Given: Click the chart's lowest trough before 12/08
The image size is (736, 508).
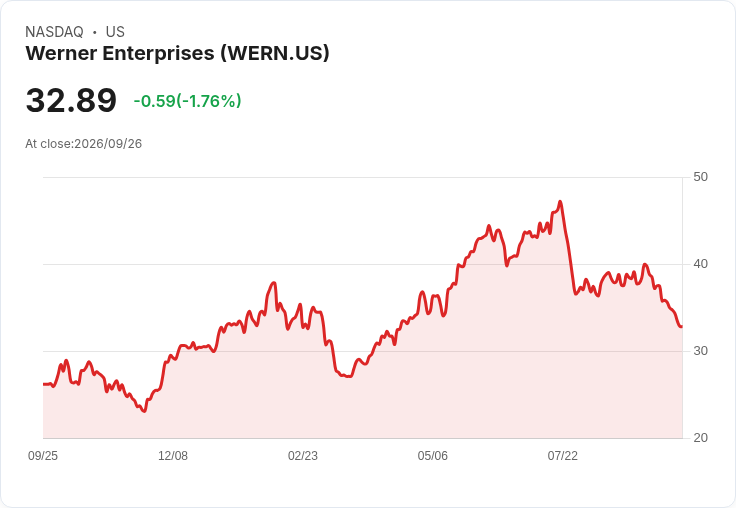Looking at the screenshot, I should pyautogui.click(x=144, y=411).
